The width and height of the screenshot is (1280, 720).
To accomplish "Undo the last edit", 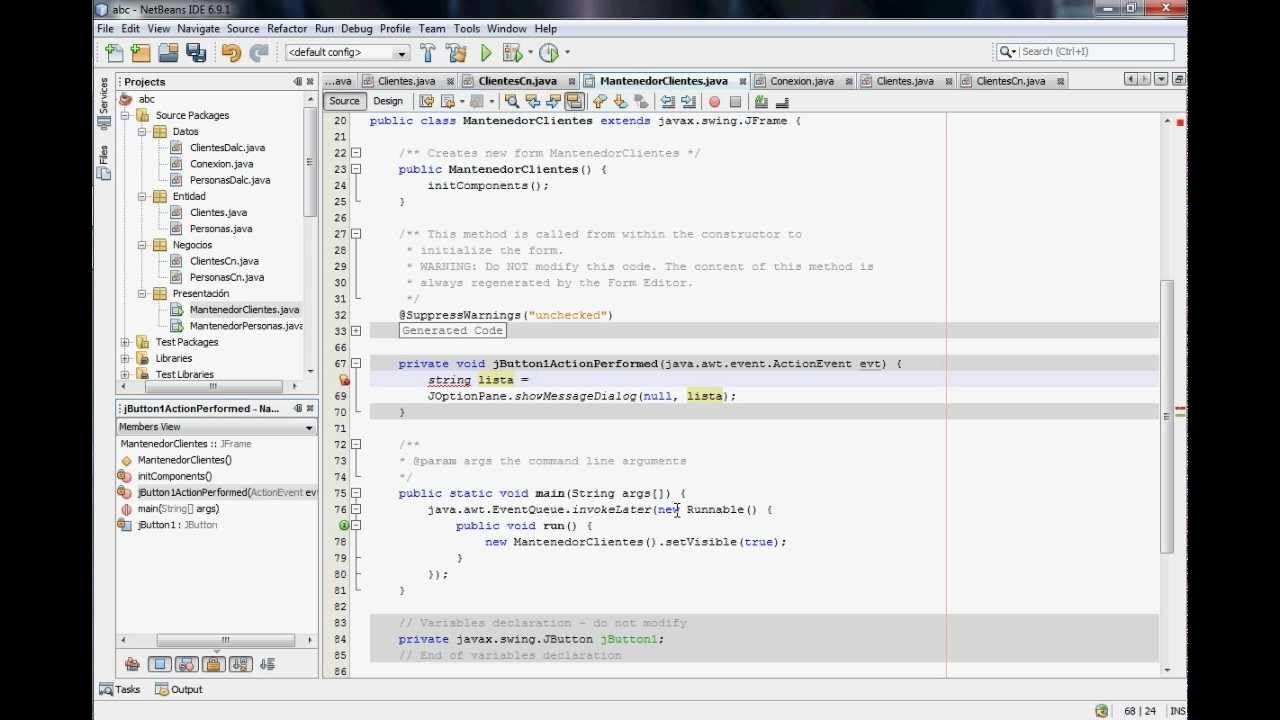I will coord(231,53).
